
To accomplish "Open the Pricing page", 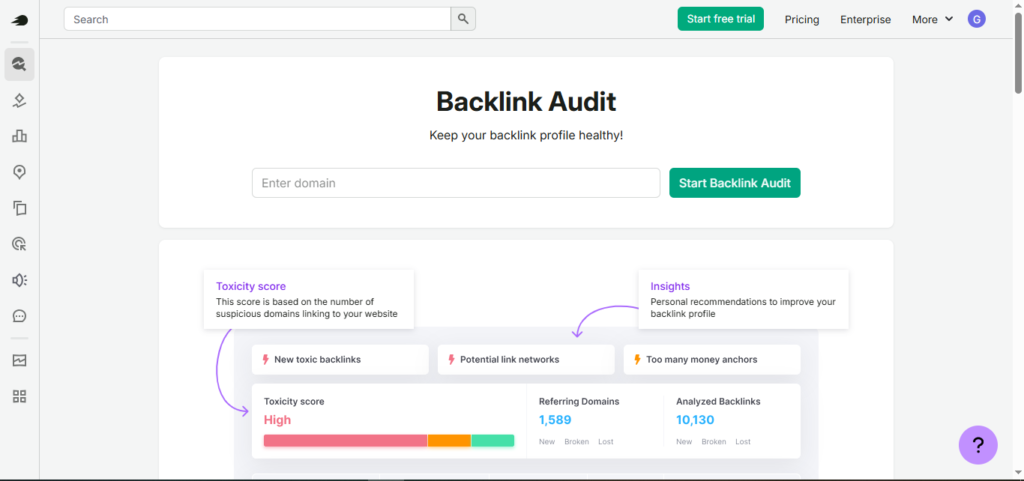I will 802,20.
